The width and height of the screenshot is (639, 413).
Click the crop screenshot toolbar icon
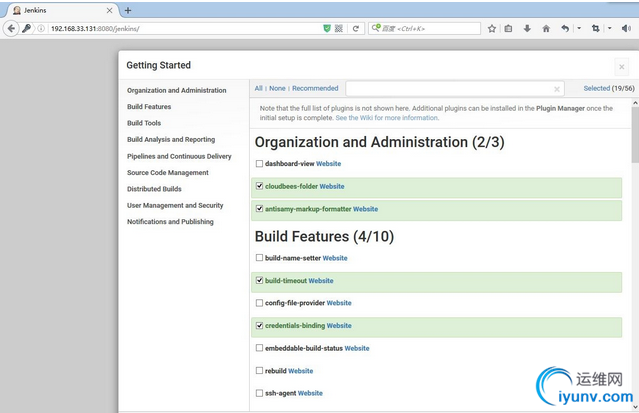tap(596, 29)
